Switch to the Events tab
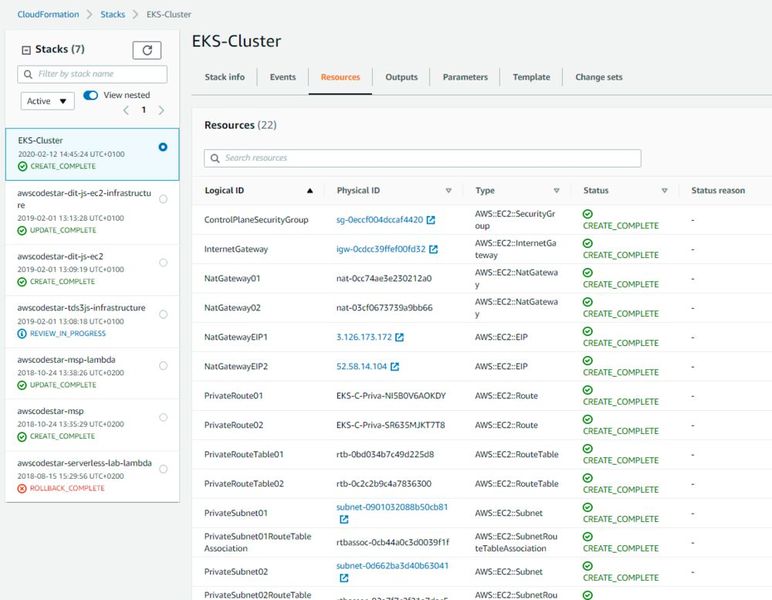This screenshot has width=772, height=600. click(283, 77)
